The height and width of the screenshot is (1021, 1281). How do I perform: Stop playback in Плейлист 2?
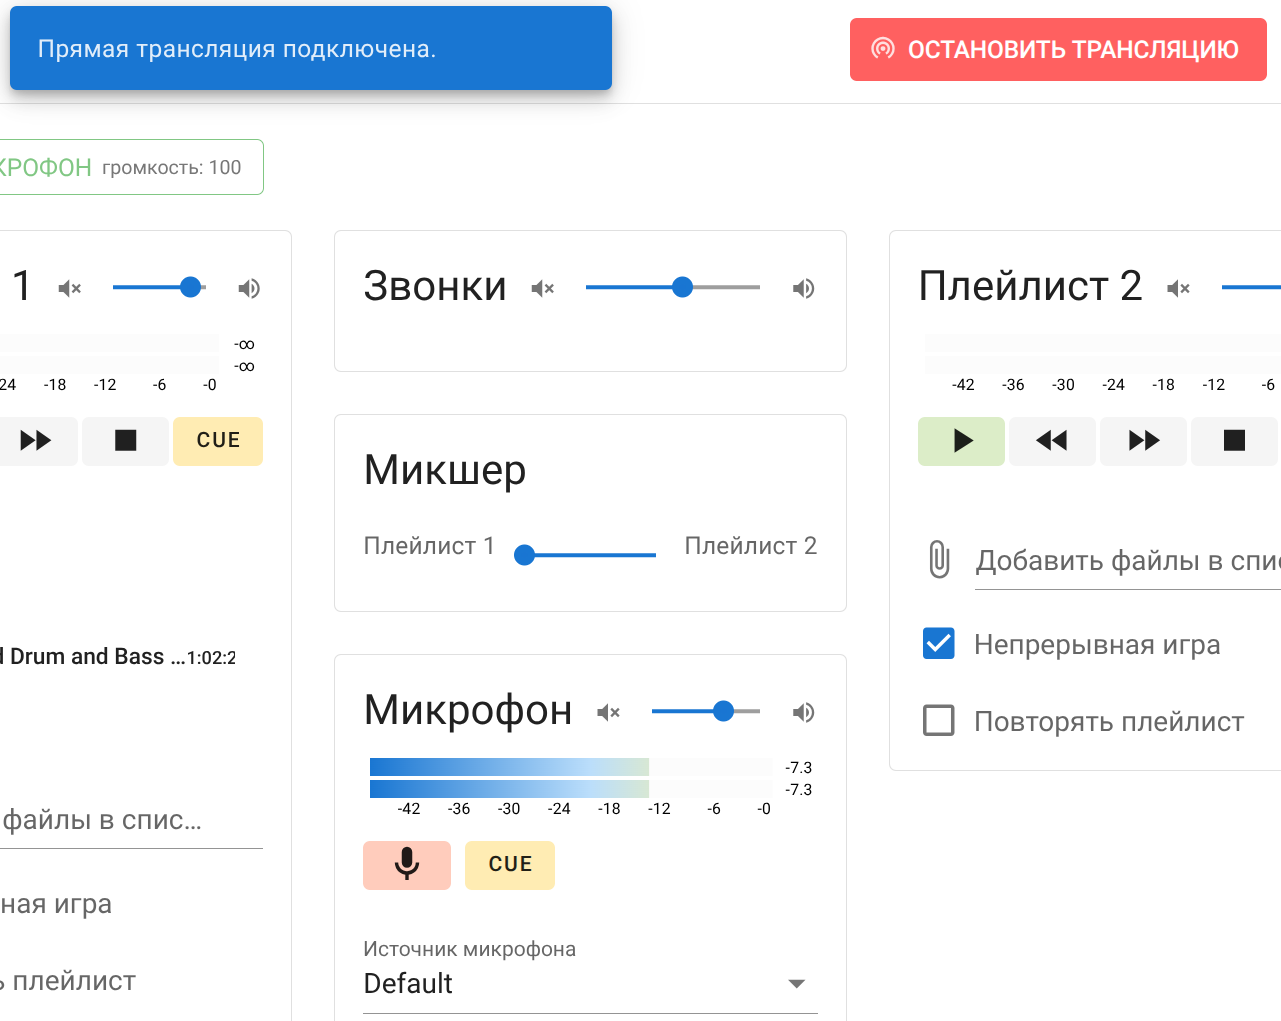(1234, 441)
